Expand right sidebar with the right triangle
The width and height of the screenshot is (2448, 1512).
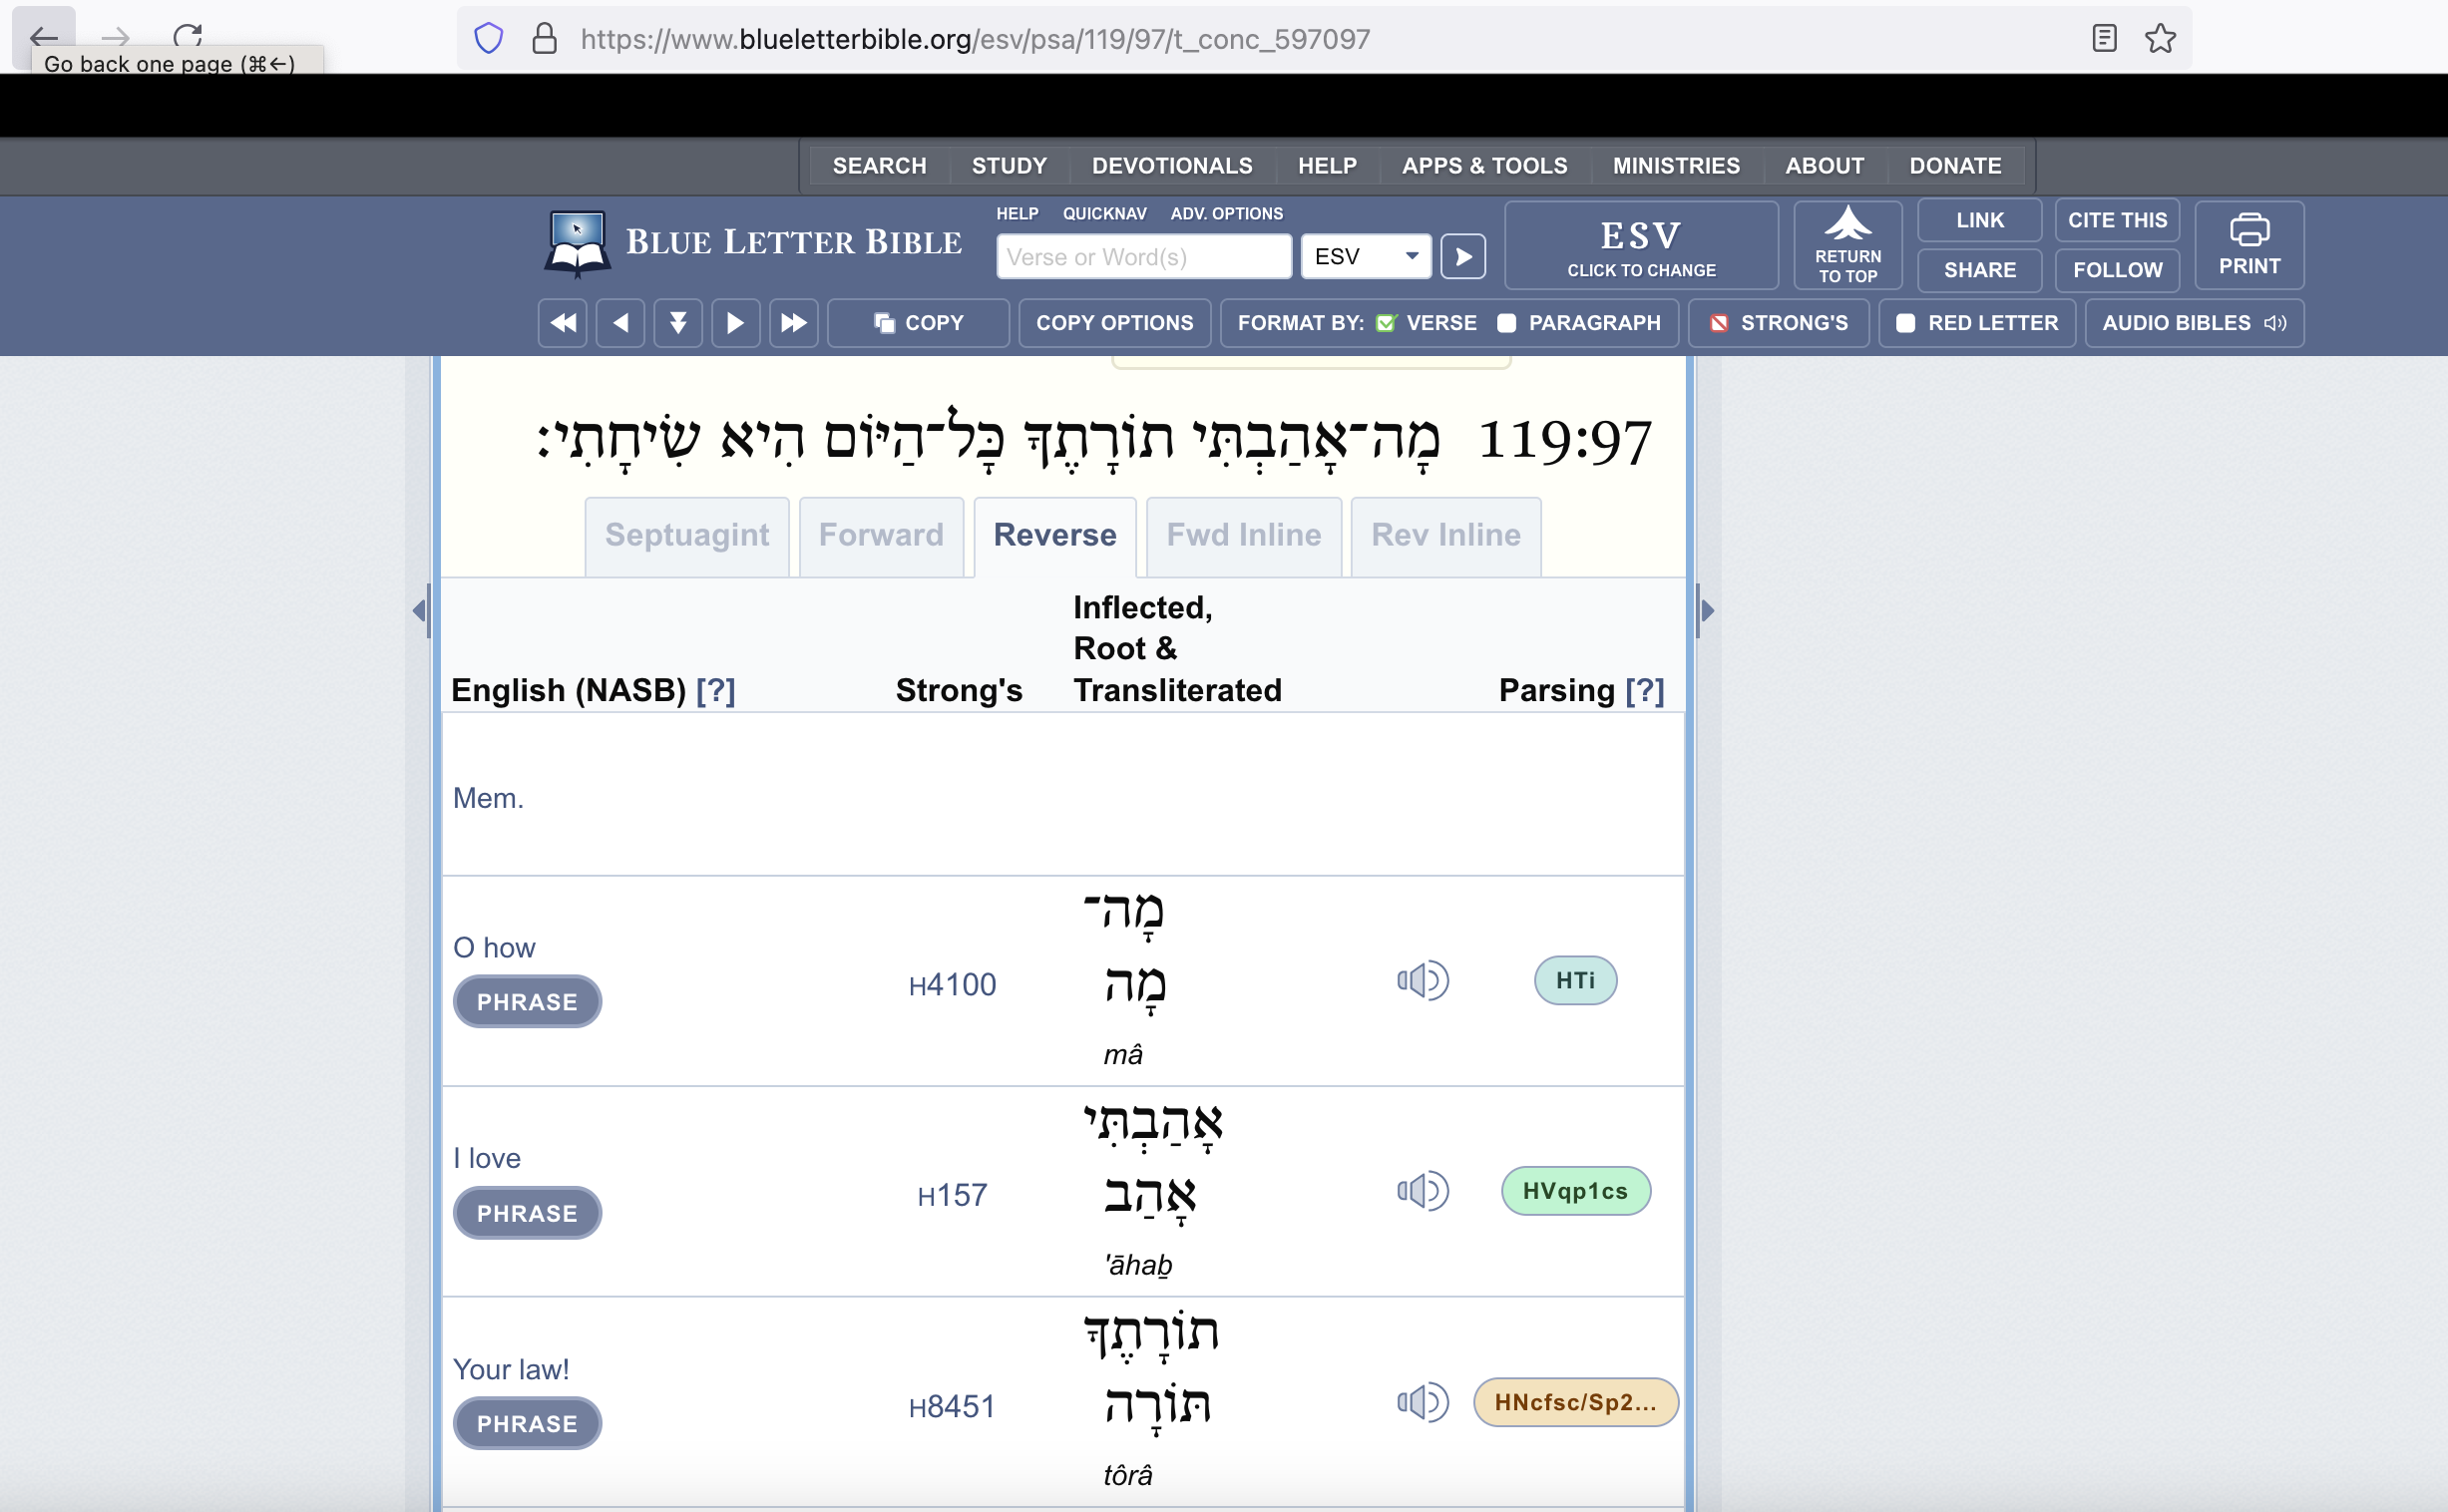tap(1706, 610)
